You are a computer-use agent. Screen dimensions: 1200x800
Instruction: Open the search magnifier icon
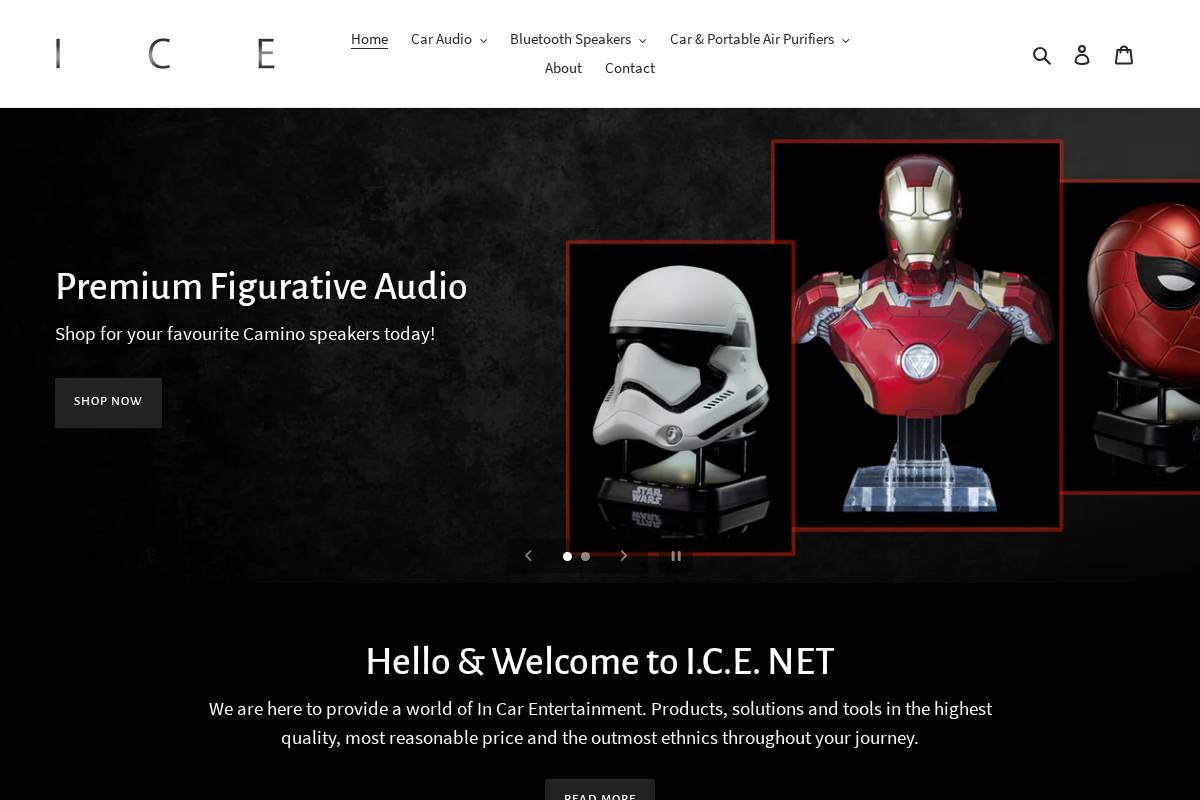[x=1042, y=55]
